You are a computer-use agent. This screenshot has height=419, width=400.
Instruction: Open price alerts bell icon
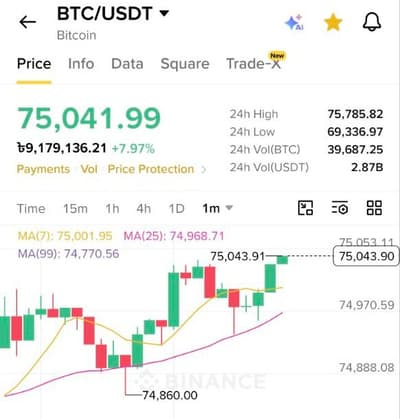click(x=372, y=22)
